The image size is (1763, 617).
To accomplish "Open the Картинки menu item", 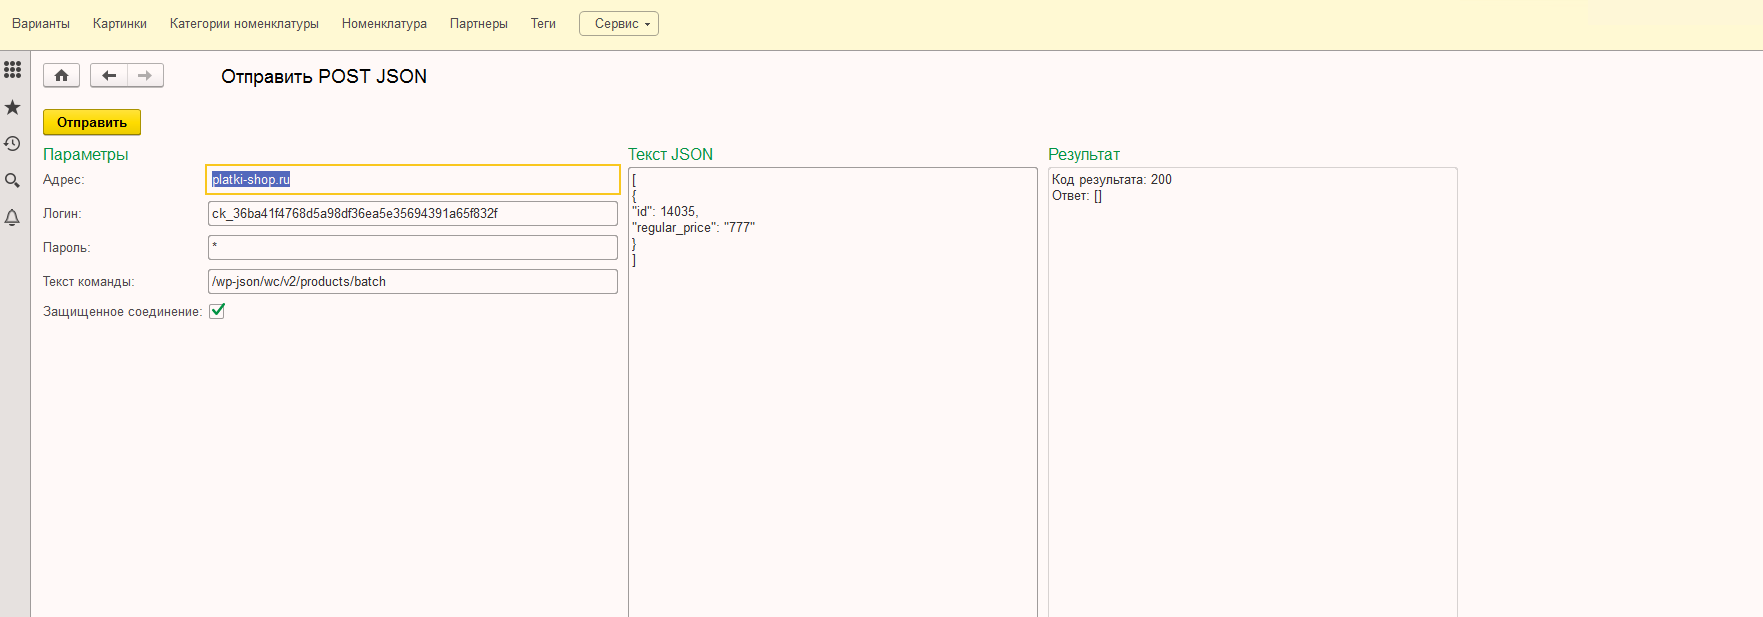I will coord(120,24).
